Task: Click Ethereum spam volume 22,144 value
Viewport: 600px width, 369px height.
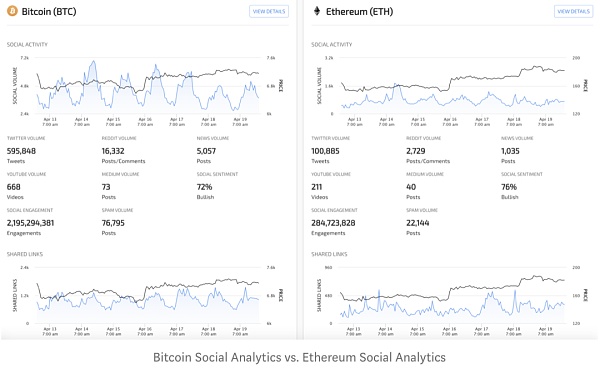Action: click(417, 223)
